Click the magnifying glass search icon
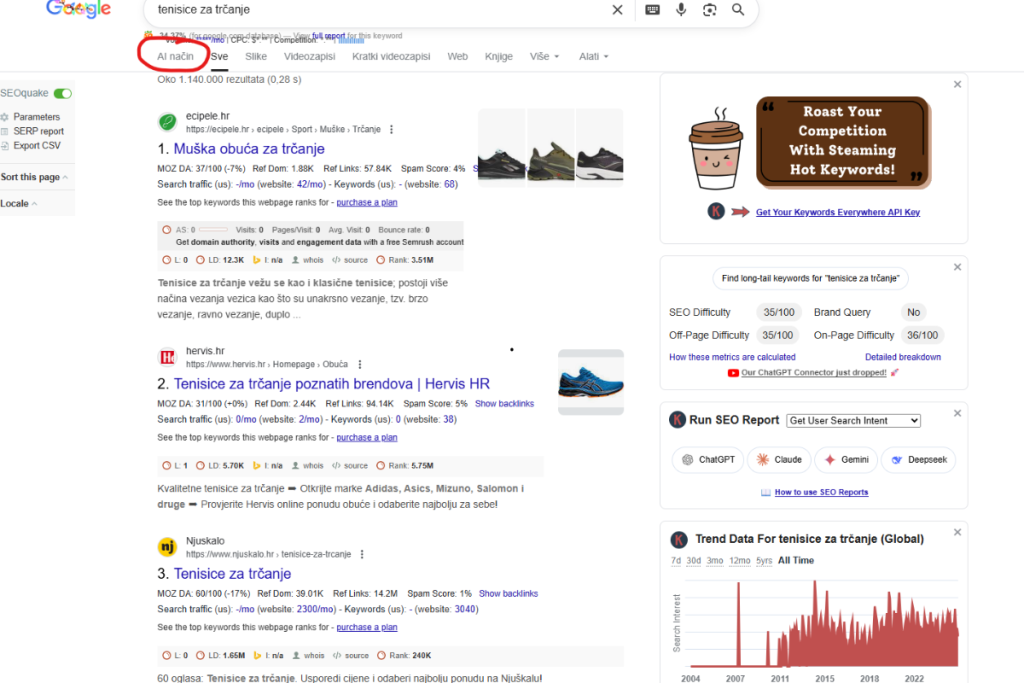Viewport: 1024px width, 683px height. click(738, 10)
